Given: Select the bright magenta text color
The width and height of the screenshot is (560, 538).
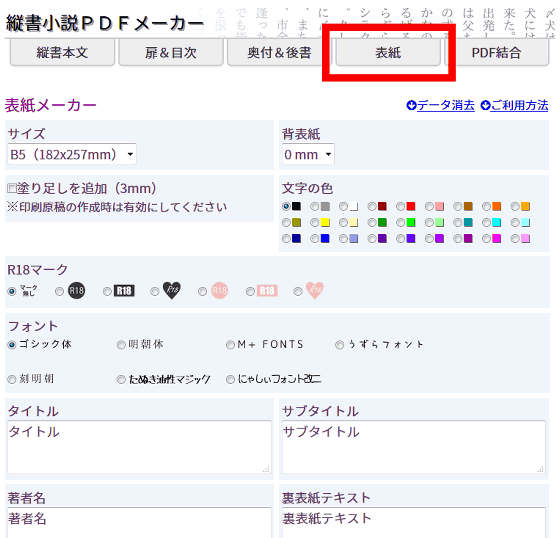Looking at the screenshot, I should point(486,238).
